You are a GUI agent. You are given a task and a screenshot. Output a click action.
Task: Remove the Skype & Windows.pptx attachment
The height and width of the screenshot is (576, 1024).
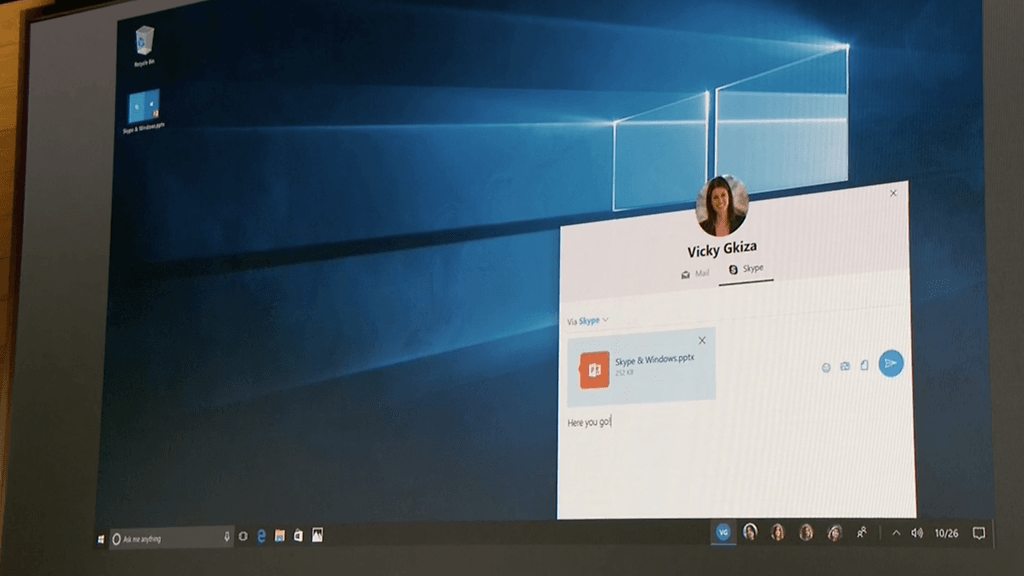tap(702, 341)
